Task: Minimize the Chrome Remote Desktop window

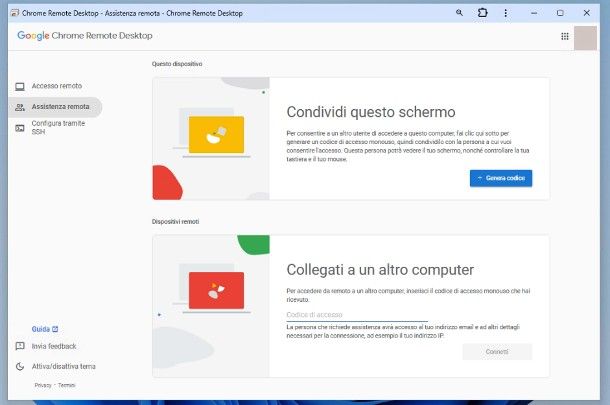Action: (534, 13)
